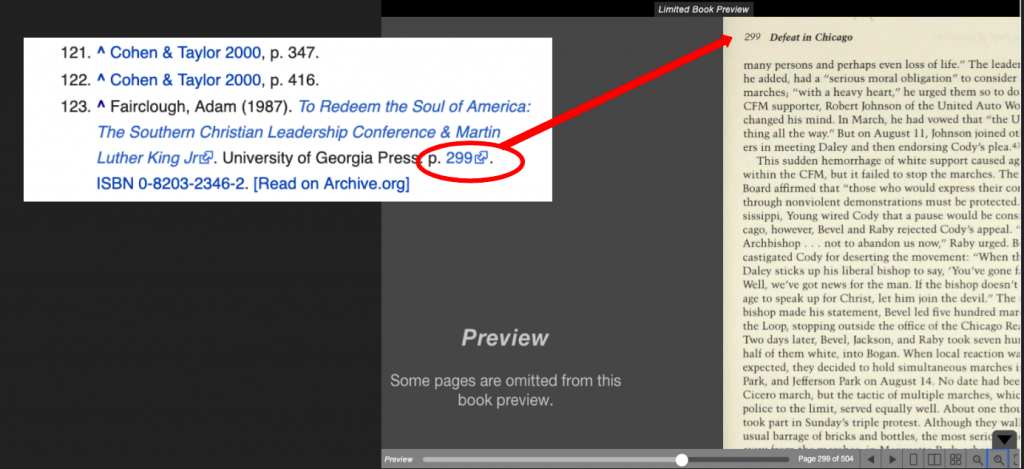
Task: Jump back via caret of reference 121
Action: (x=101, y=54)
